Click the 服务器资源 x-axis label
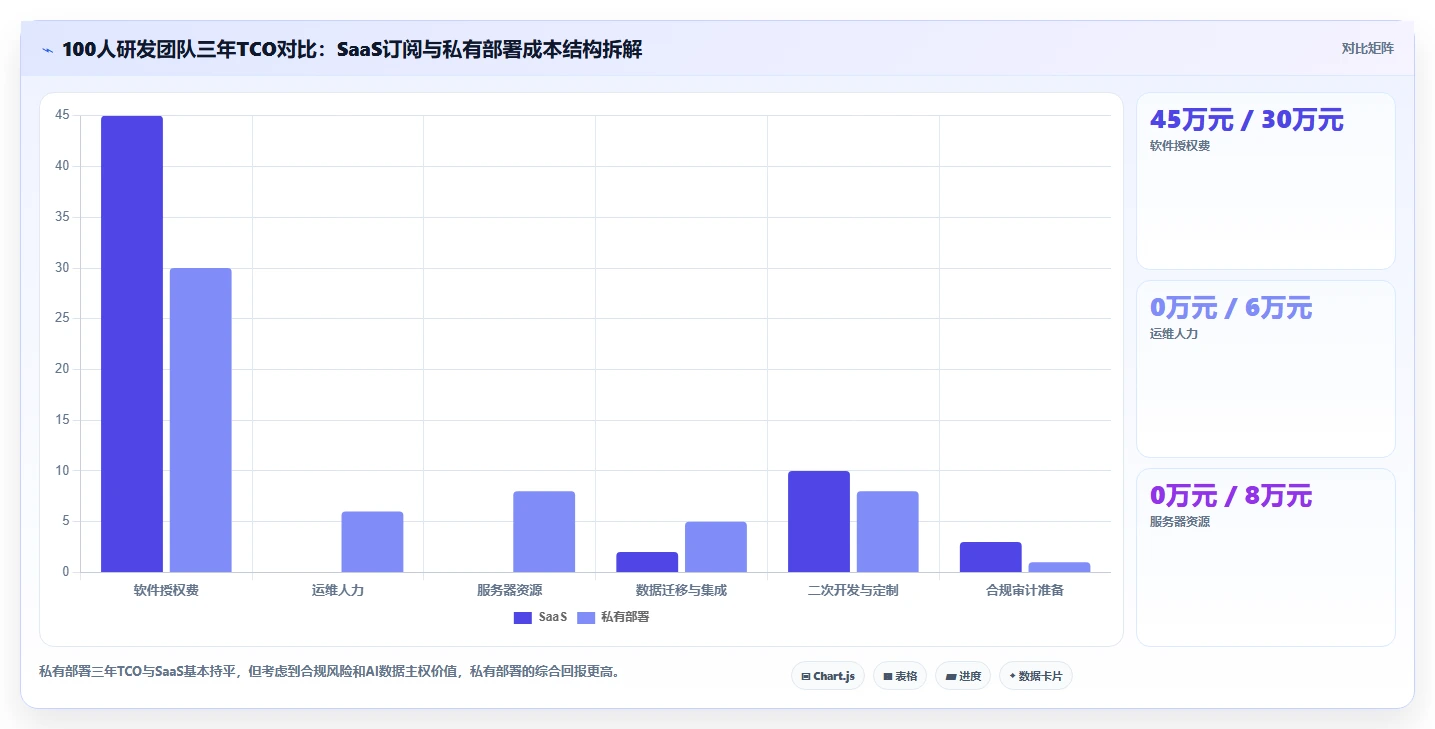The image size is (1435, 729). pos(510,590)
